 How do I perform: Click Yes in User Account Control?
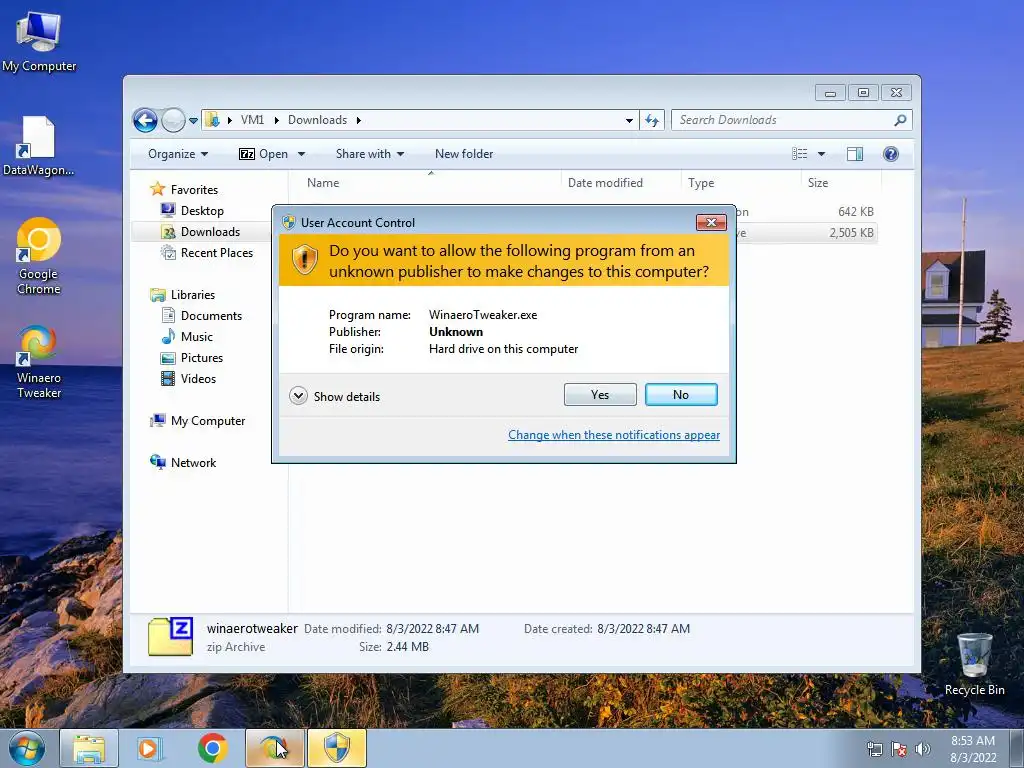(x=600, y=394)
